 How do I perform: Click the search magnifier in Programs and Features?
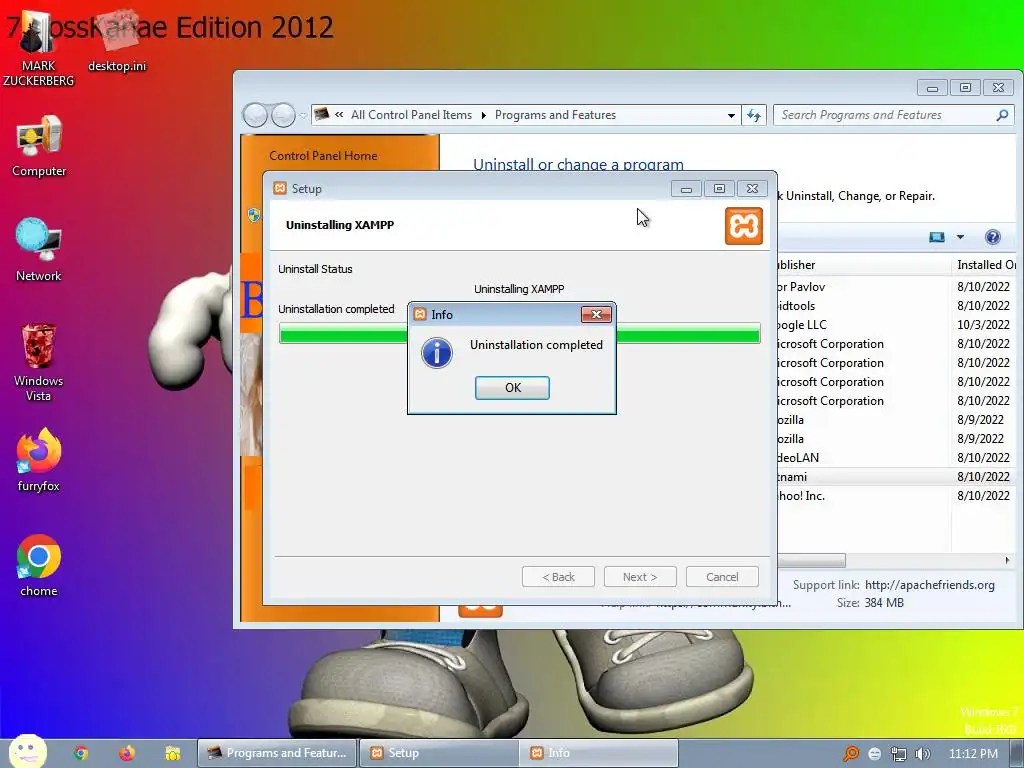[x=1002, y=115]
